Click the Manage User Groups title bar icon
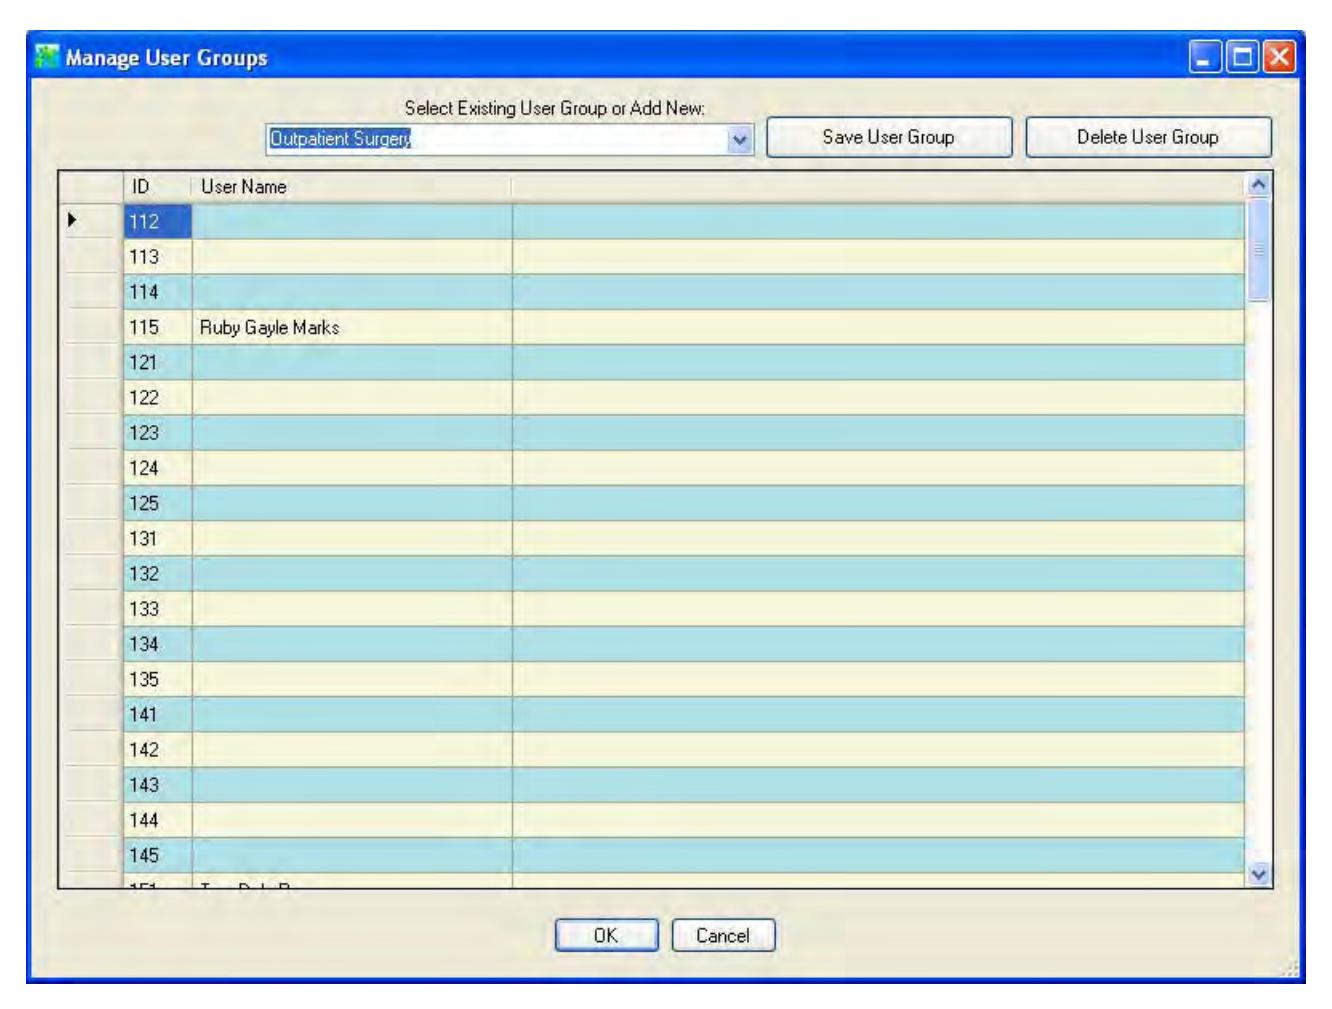 pos(47,57)
